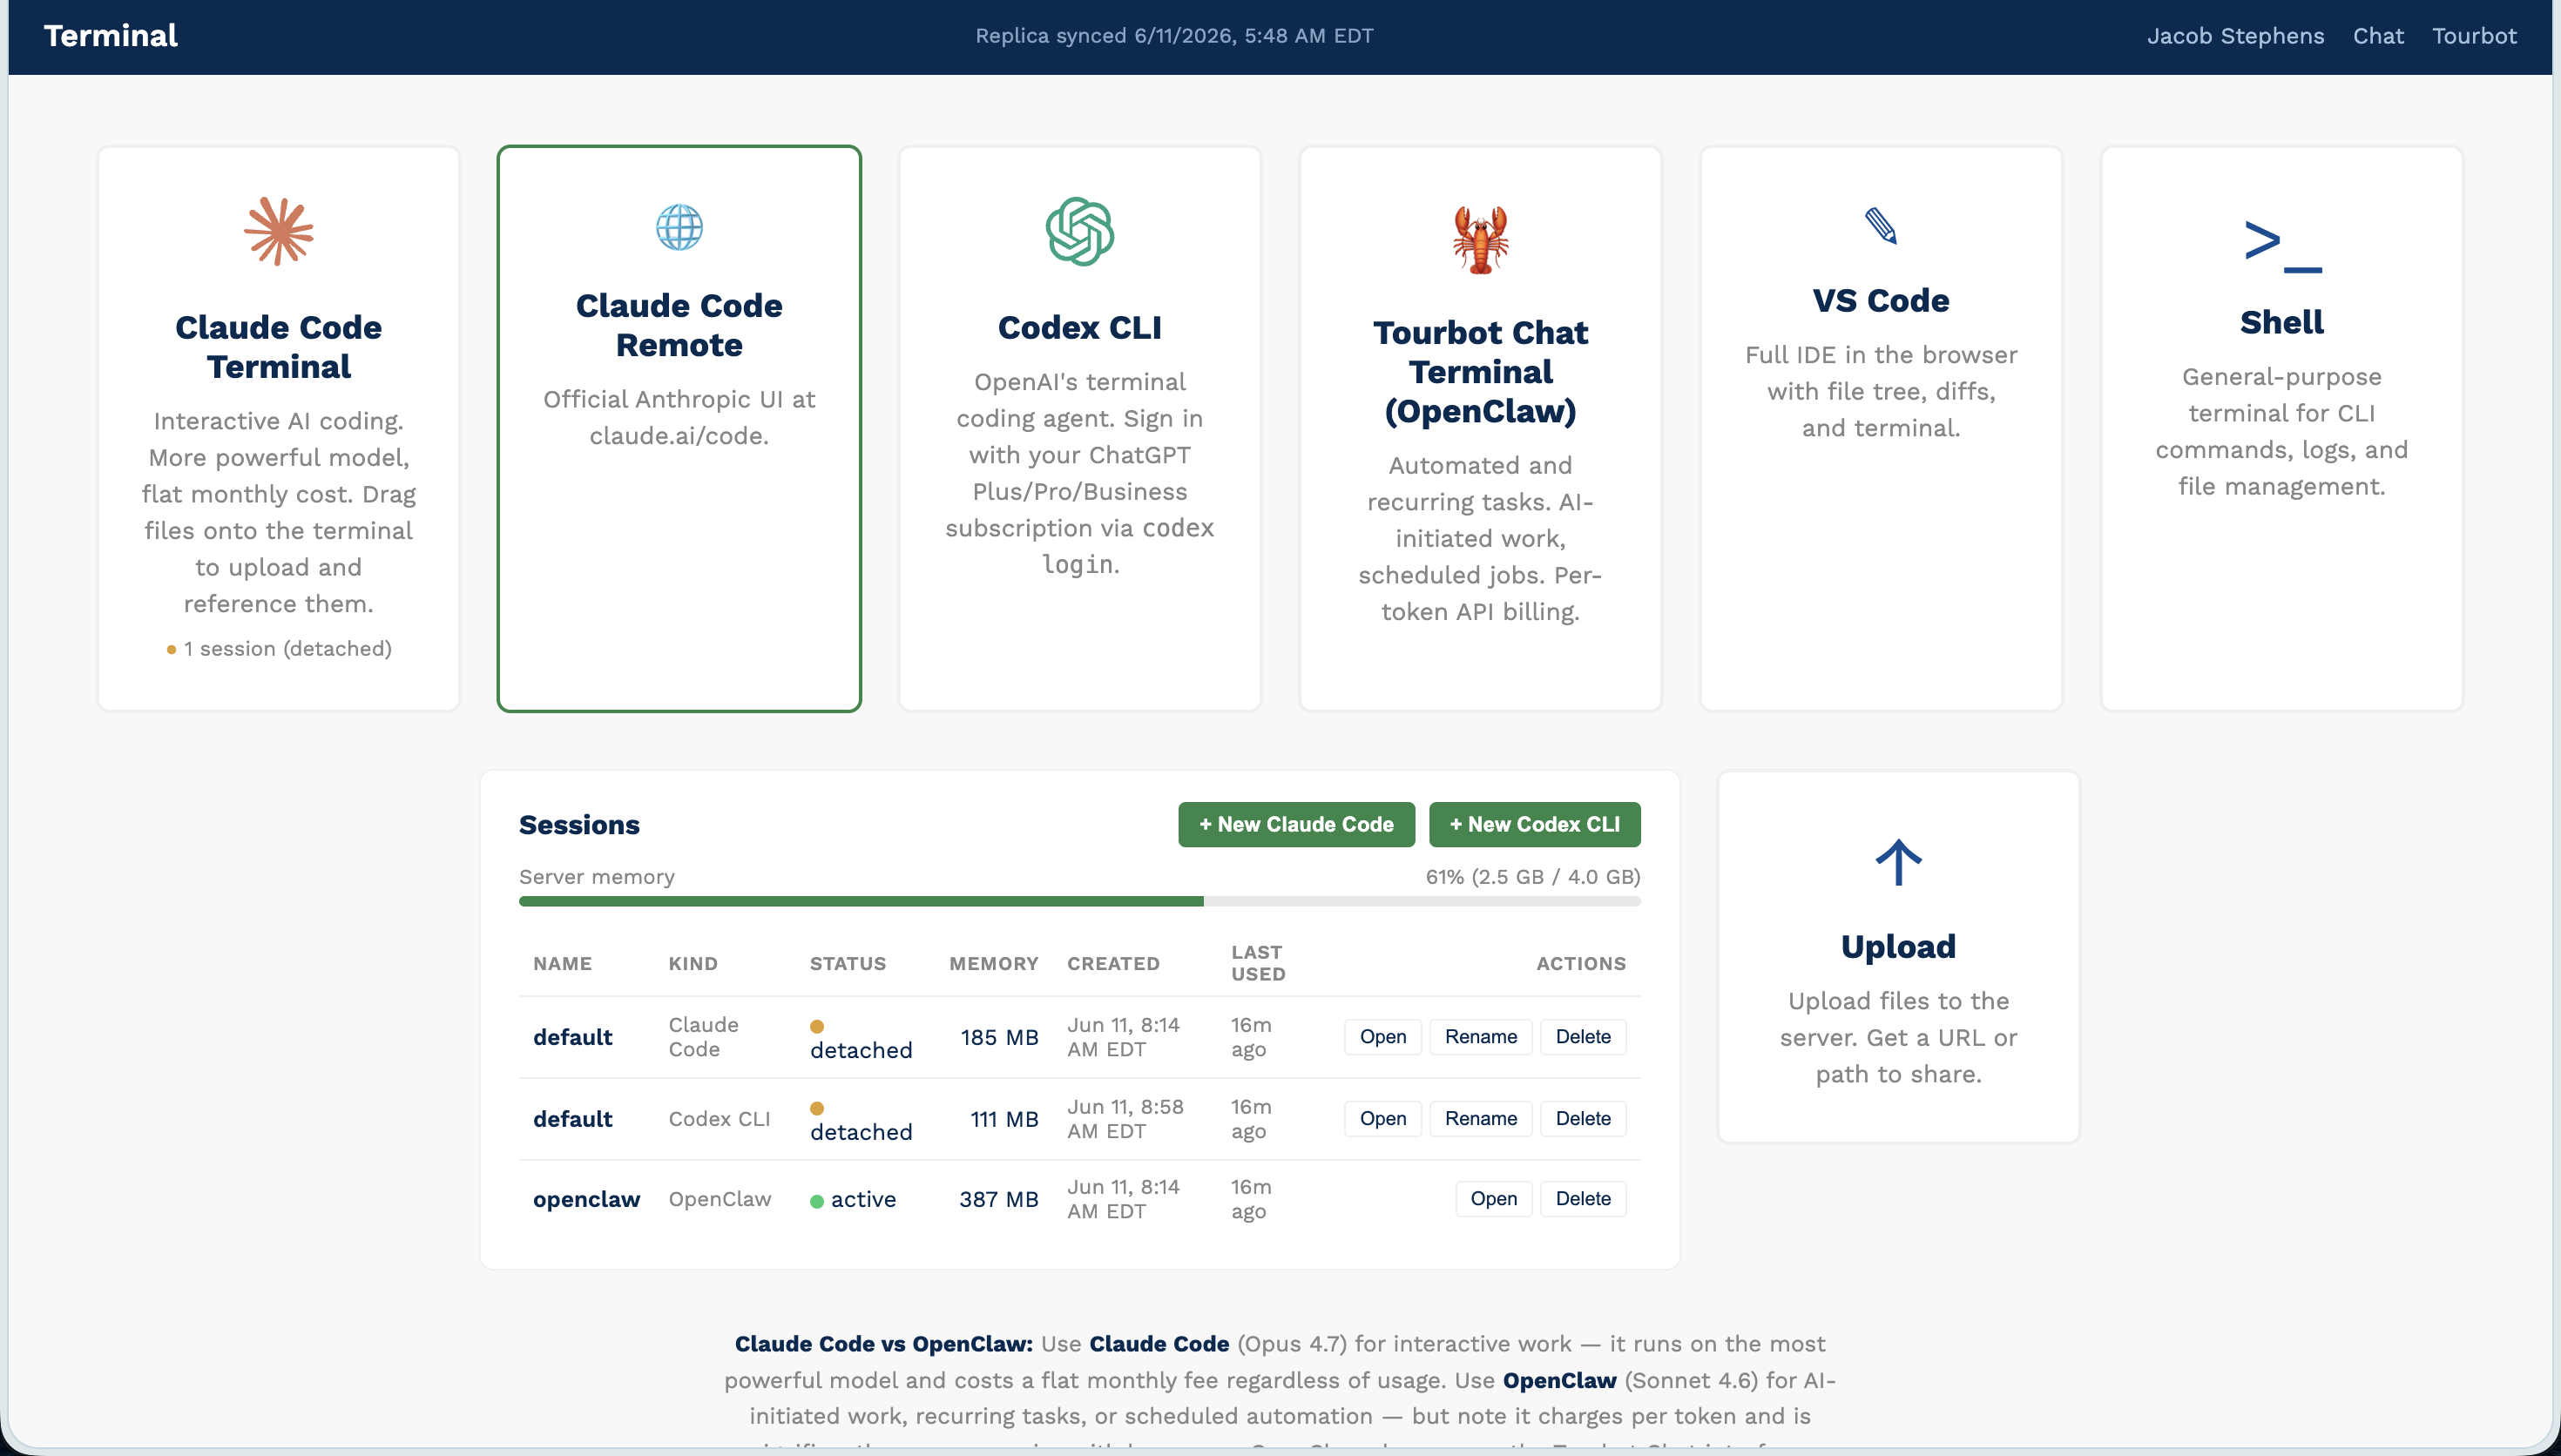Go to Tourbot in top navigation
The height and width of the screenshot is (1456, 2561).
pos(2474,36)
